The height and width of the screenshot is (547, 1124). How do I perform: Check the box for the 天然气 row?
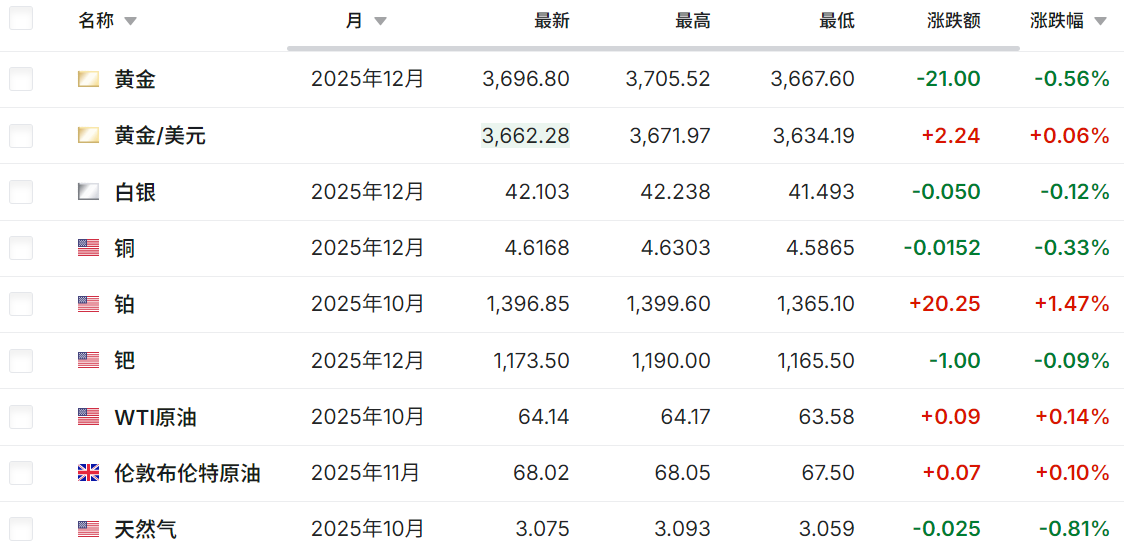[21, 529]
